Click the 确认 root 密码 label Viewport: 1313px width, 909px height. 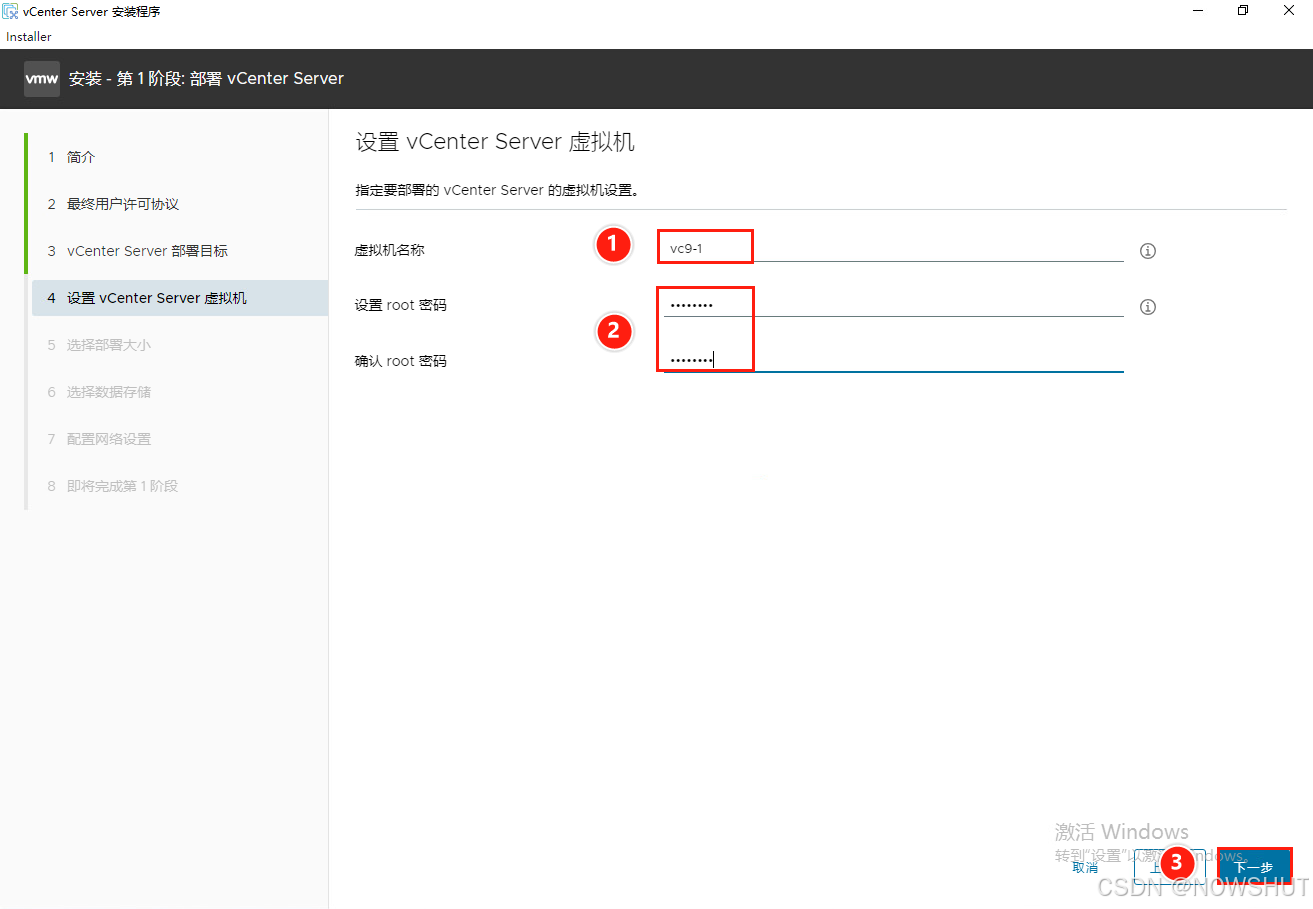[x=401, y=361]
